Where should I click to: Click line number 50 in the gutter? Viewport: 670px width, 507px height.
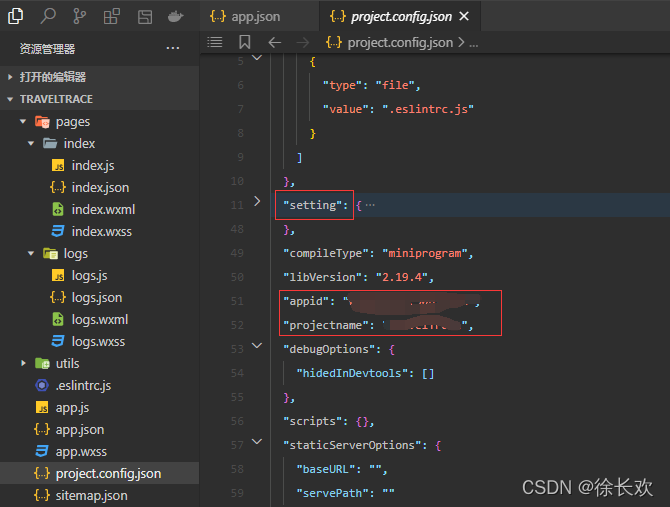coord(237,277)
